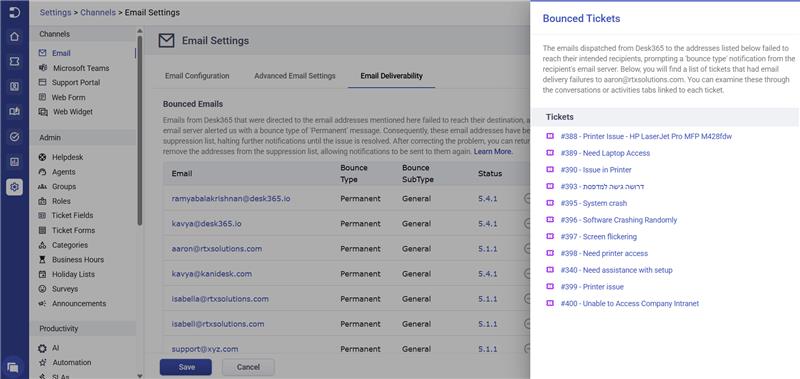Click scroll down arrow of sidebar scrollbar
The image size is (800, 379).
[x=140, y=375]
